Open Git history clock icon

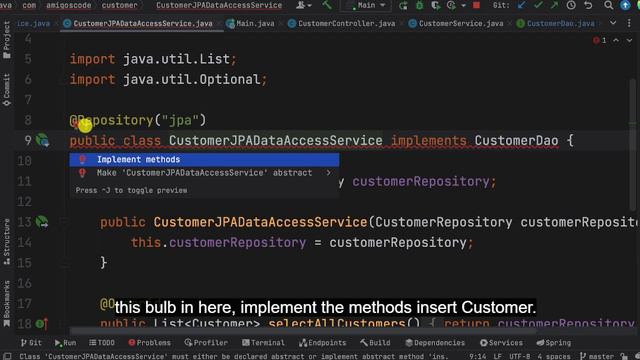coord(571,5)
